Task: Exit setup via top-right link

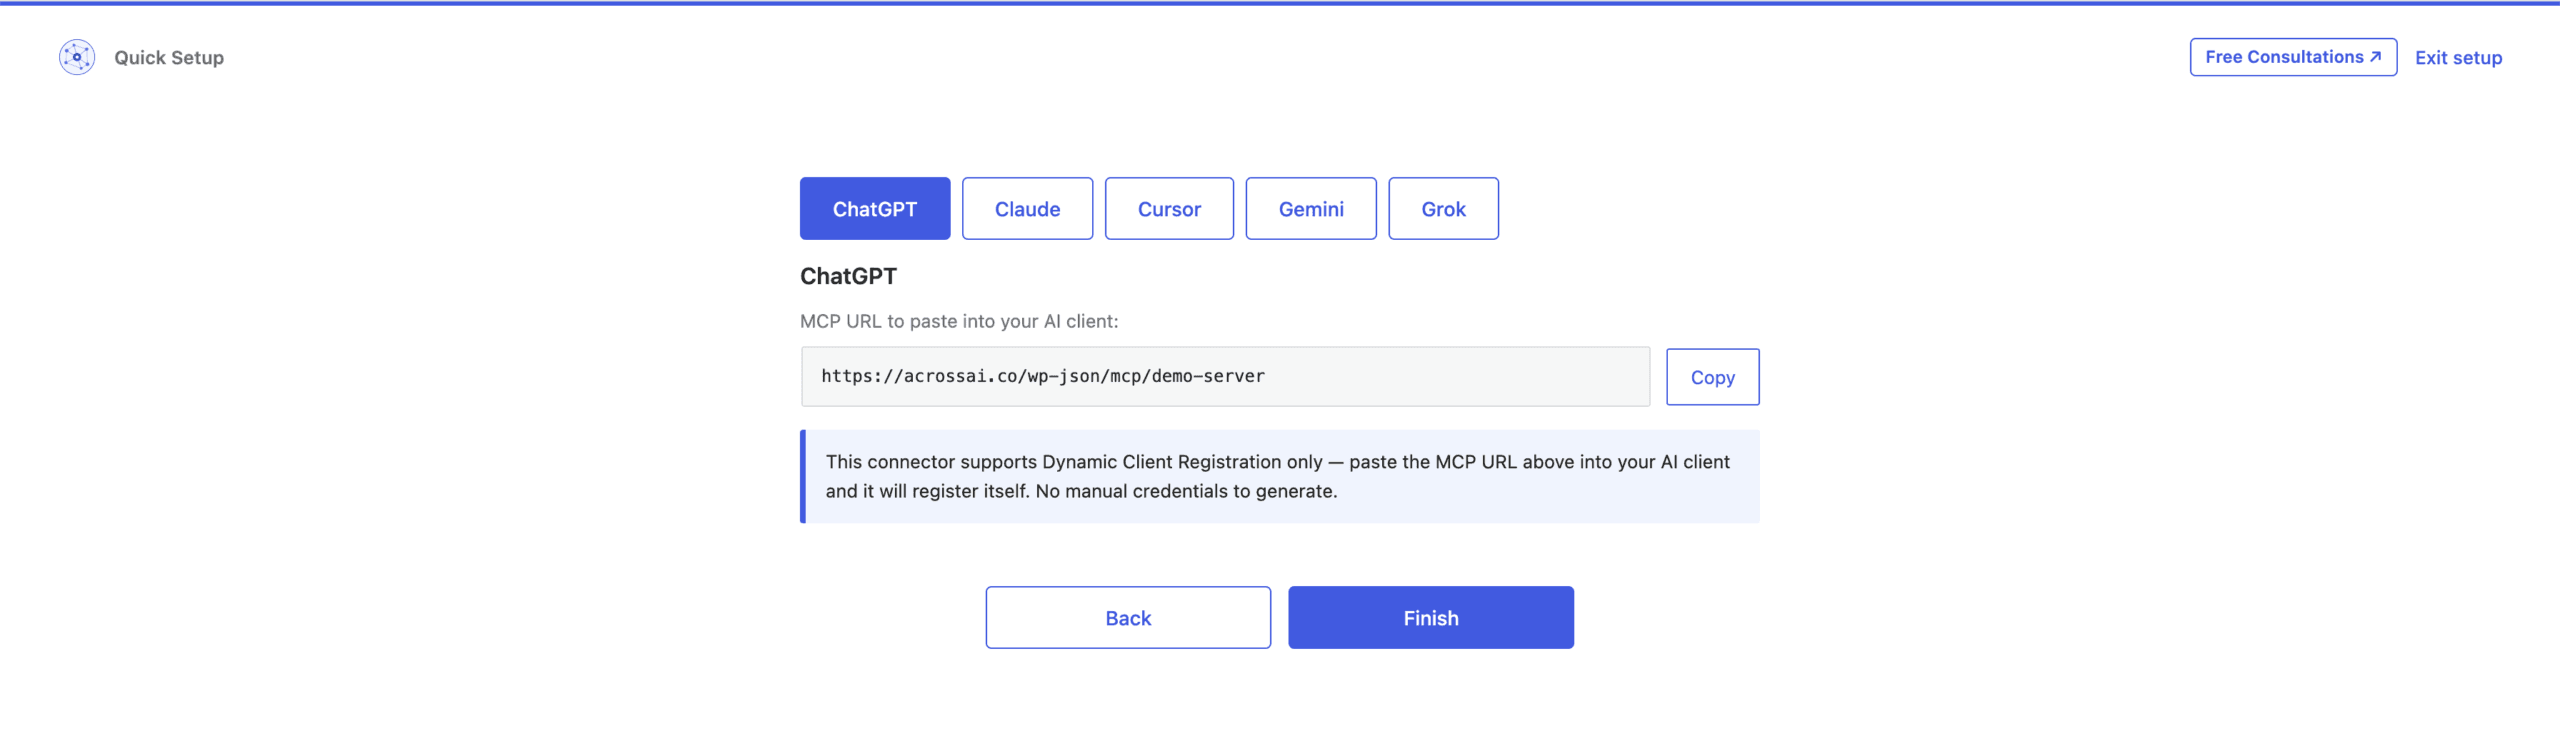Action: (x=2458, y=58)
